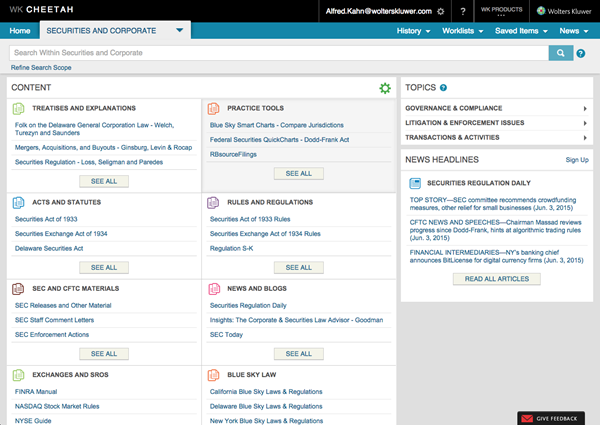The height and width of the screenshot is (425, 600).
Task: Click the Securities Regulation Daily news icon
Action: click(x=414, y=183)
